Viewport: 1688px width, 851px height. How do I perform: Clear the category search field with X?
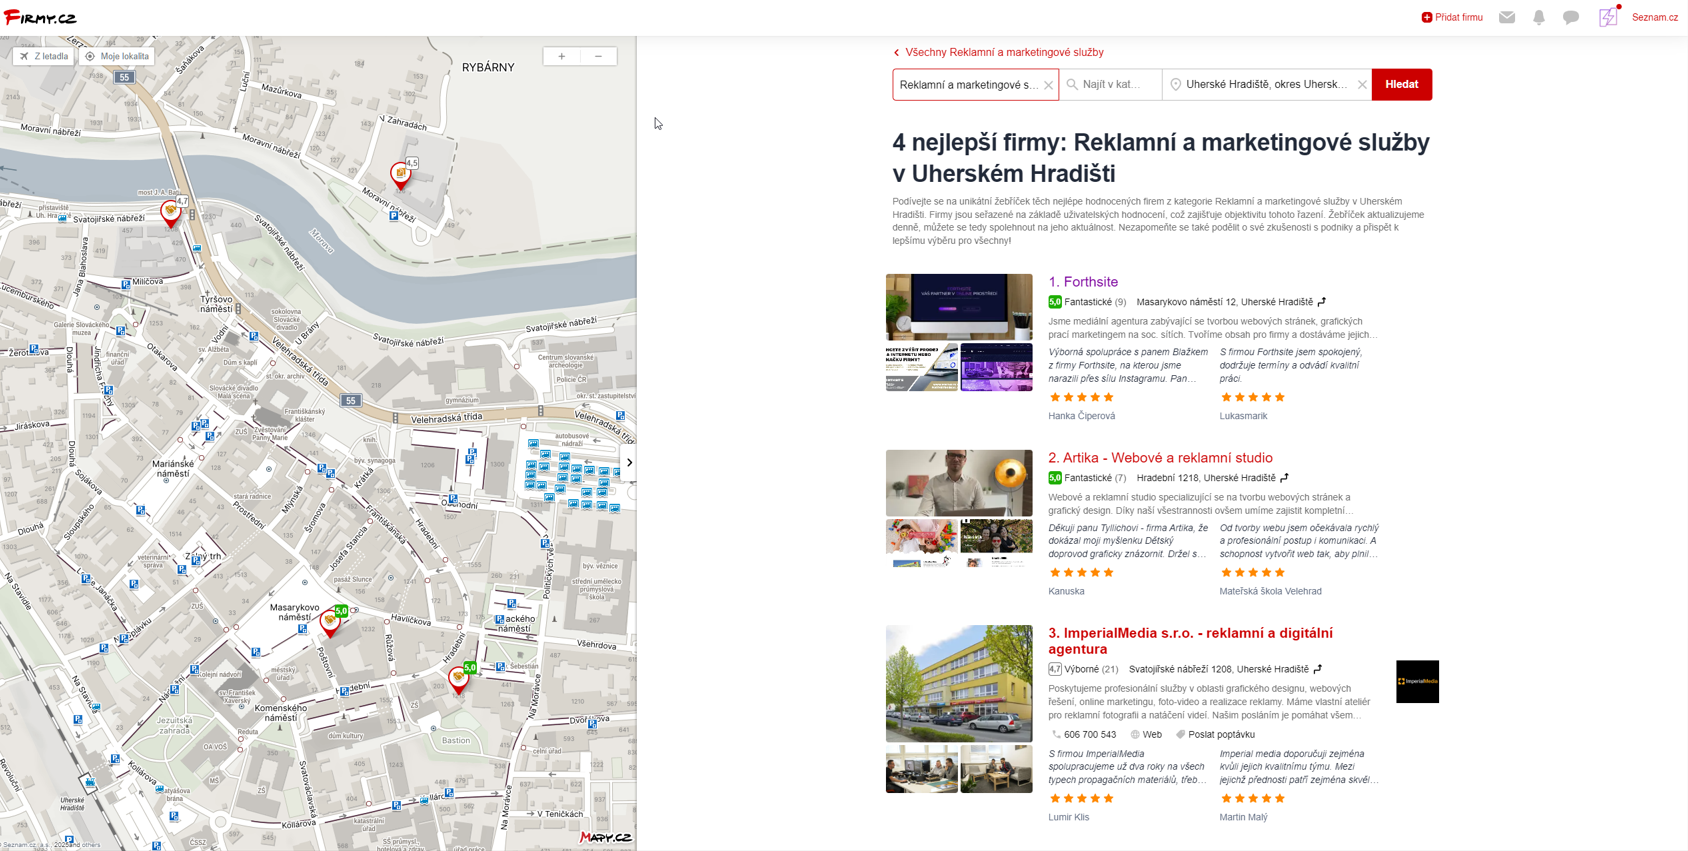[1048, 85]
